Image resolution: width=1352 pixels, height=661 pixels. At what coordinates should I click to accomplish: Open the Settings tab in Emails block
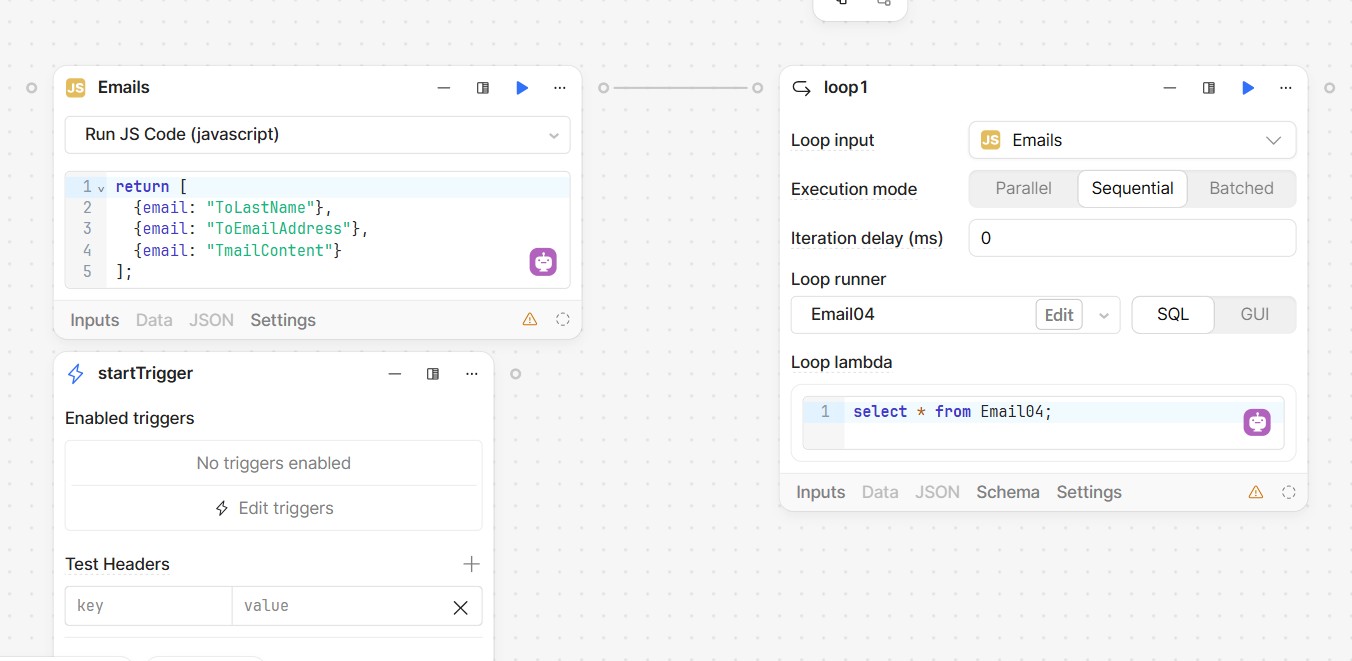(x=283, y=320)
